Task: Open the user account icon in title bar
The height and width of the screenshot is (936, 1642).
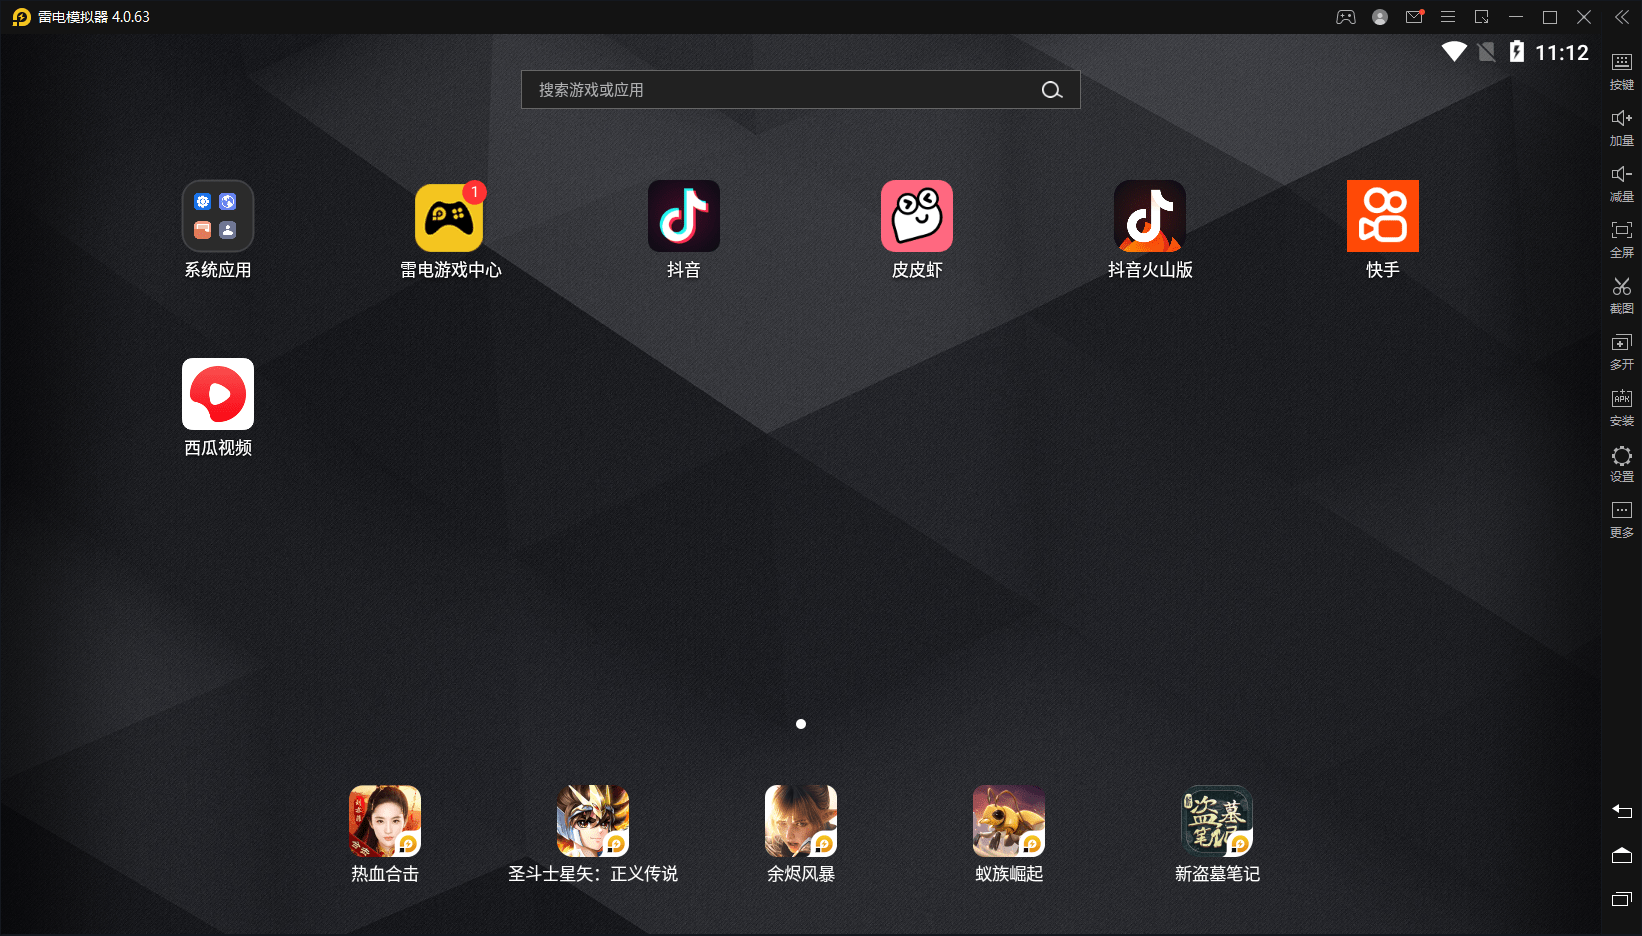Action: [x=1380, y=17]
